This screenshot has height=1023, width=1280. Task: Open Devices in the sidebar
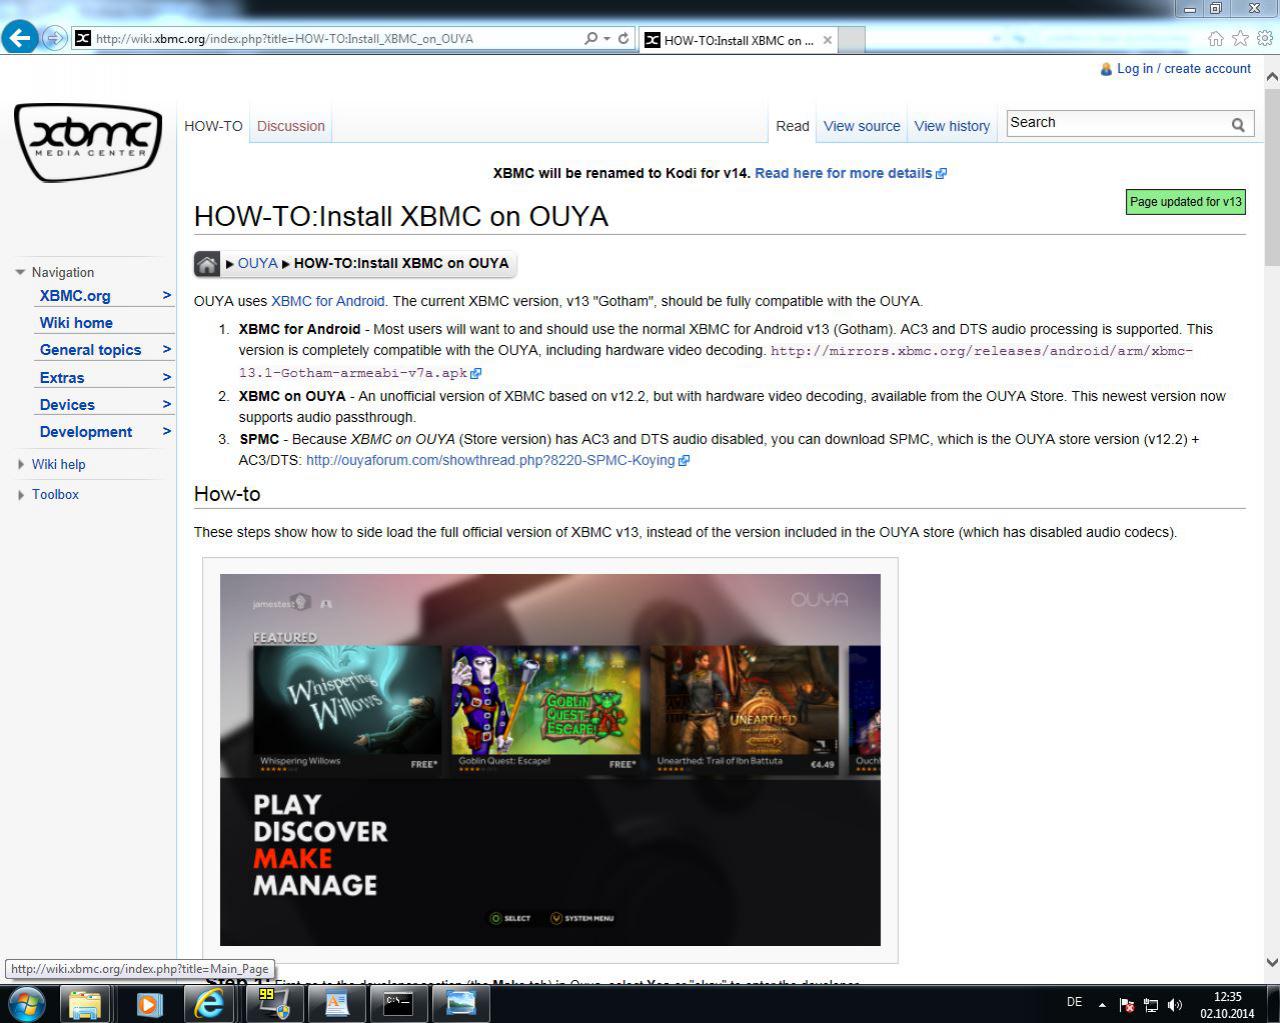[x=67, y=405]
